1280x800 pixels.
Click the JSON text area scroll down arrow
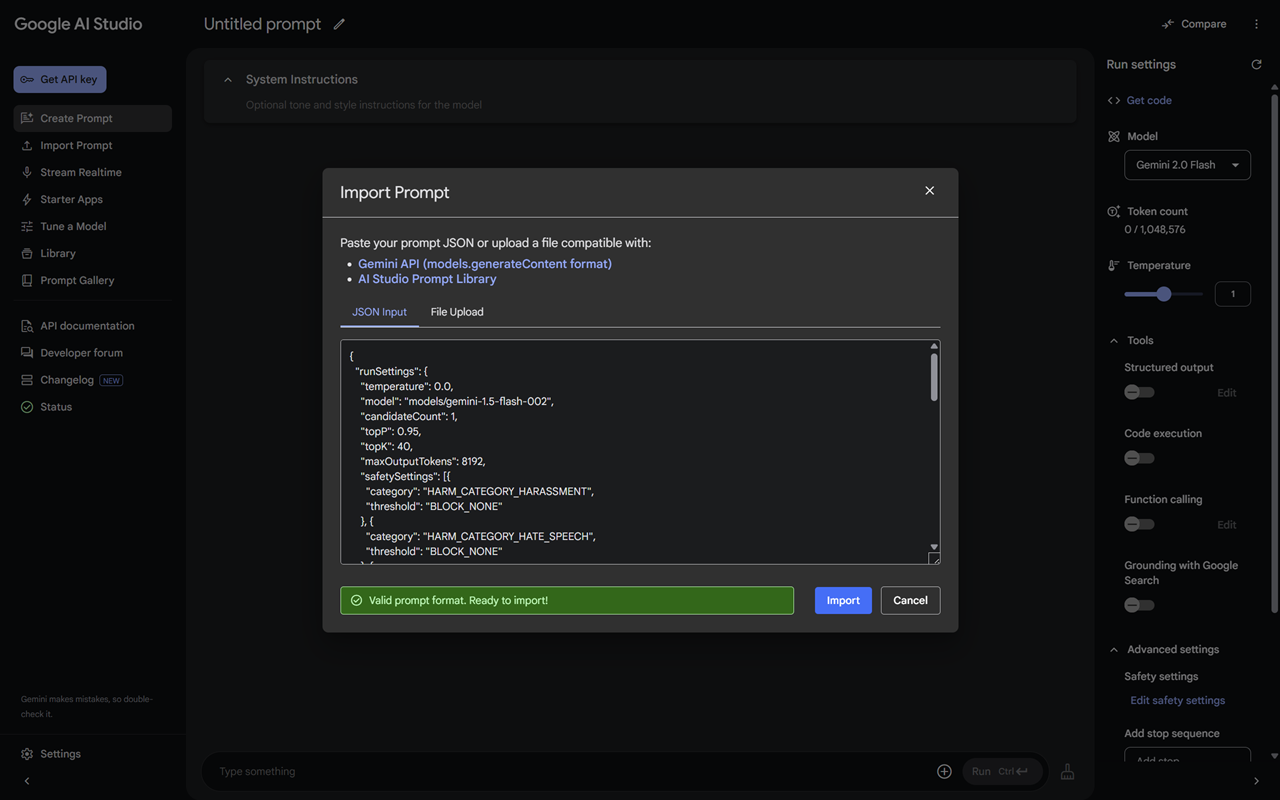click(x=934, y=547)
